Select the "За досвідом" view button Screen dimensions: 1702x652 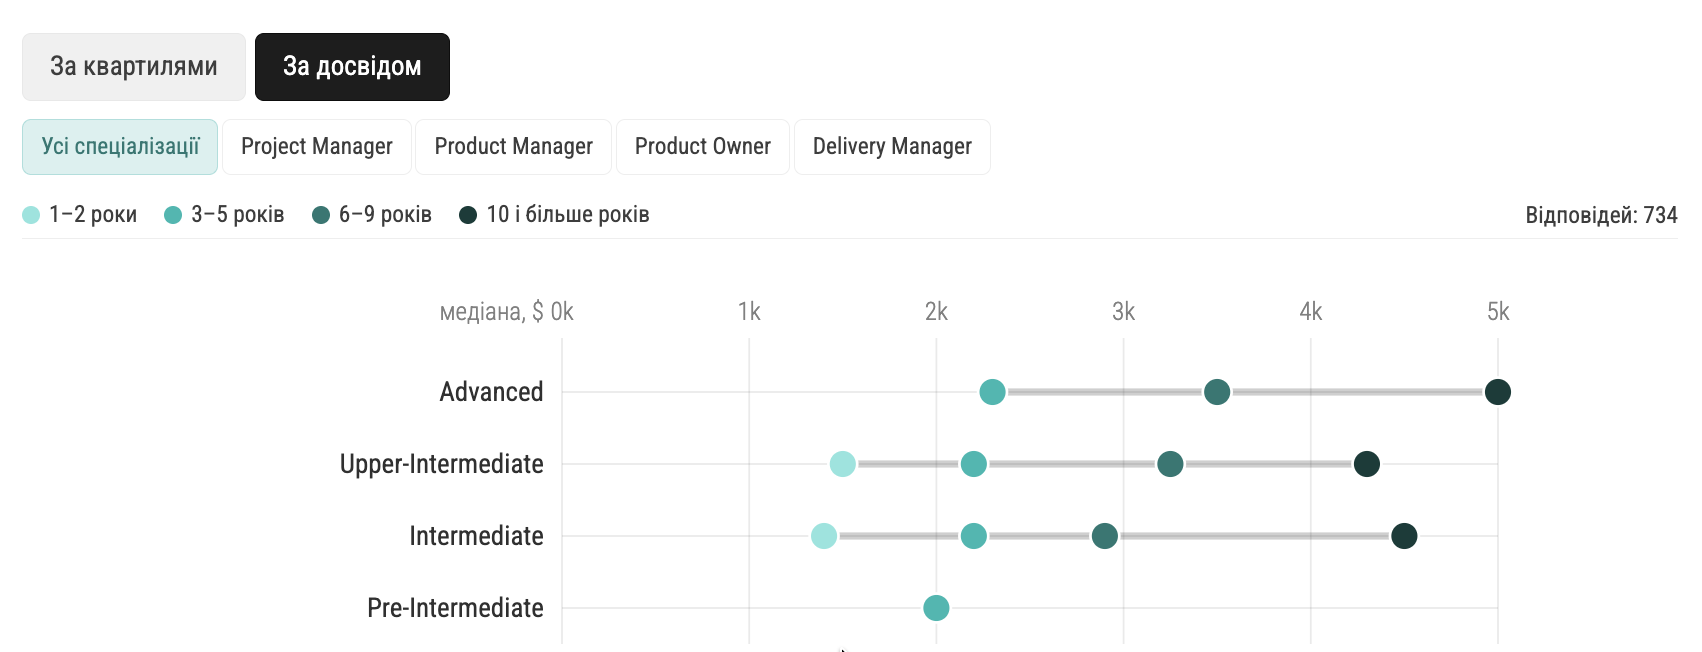(352, 67)
